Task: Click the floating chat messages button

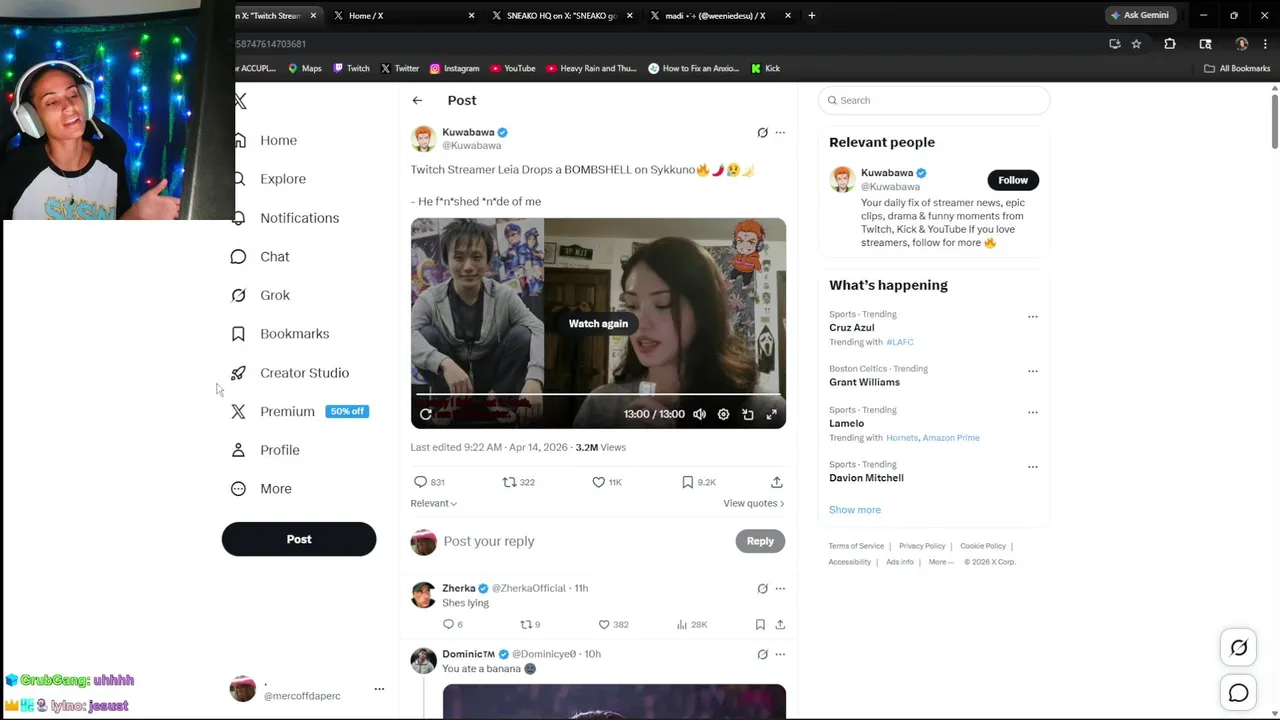Action: (x=1238, y=693)
